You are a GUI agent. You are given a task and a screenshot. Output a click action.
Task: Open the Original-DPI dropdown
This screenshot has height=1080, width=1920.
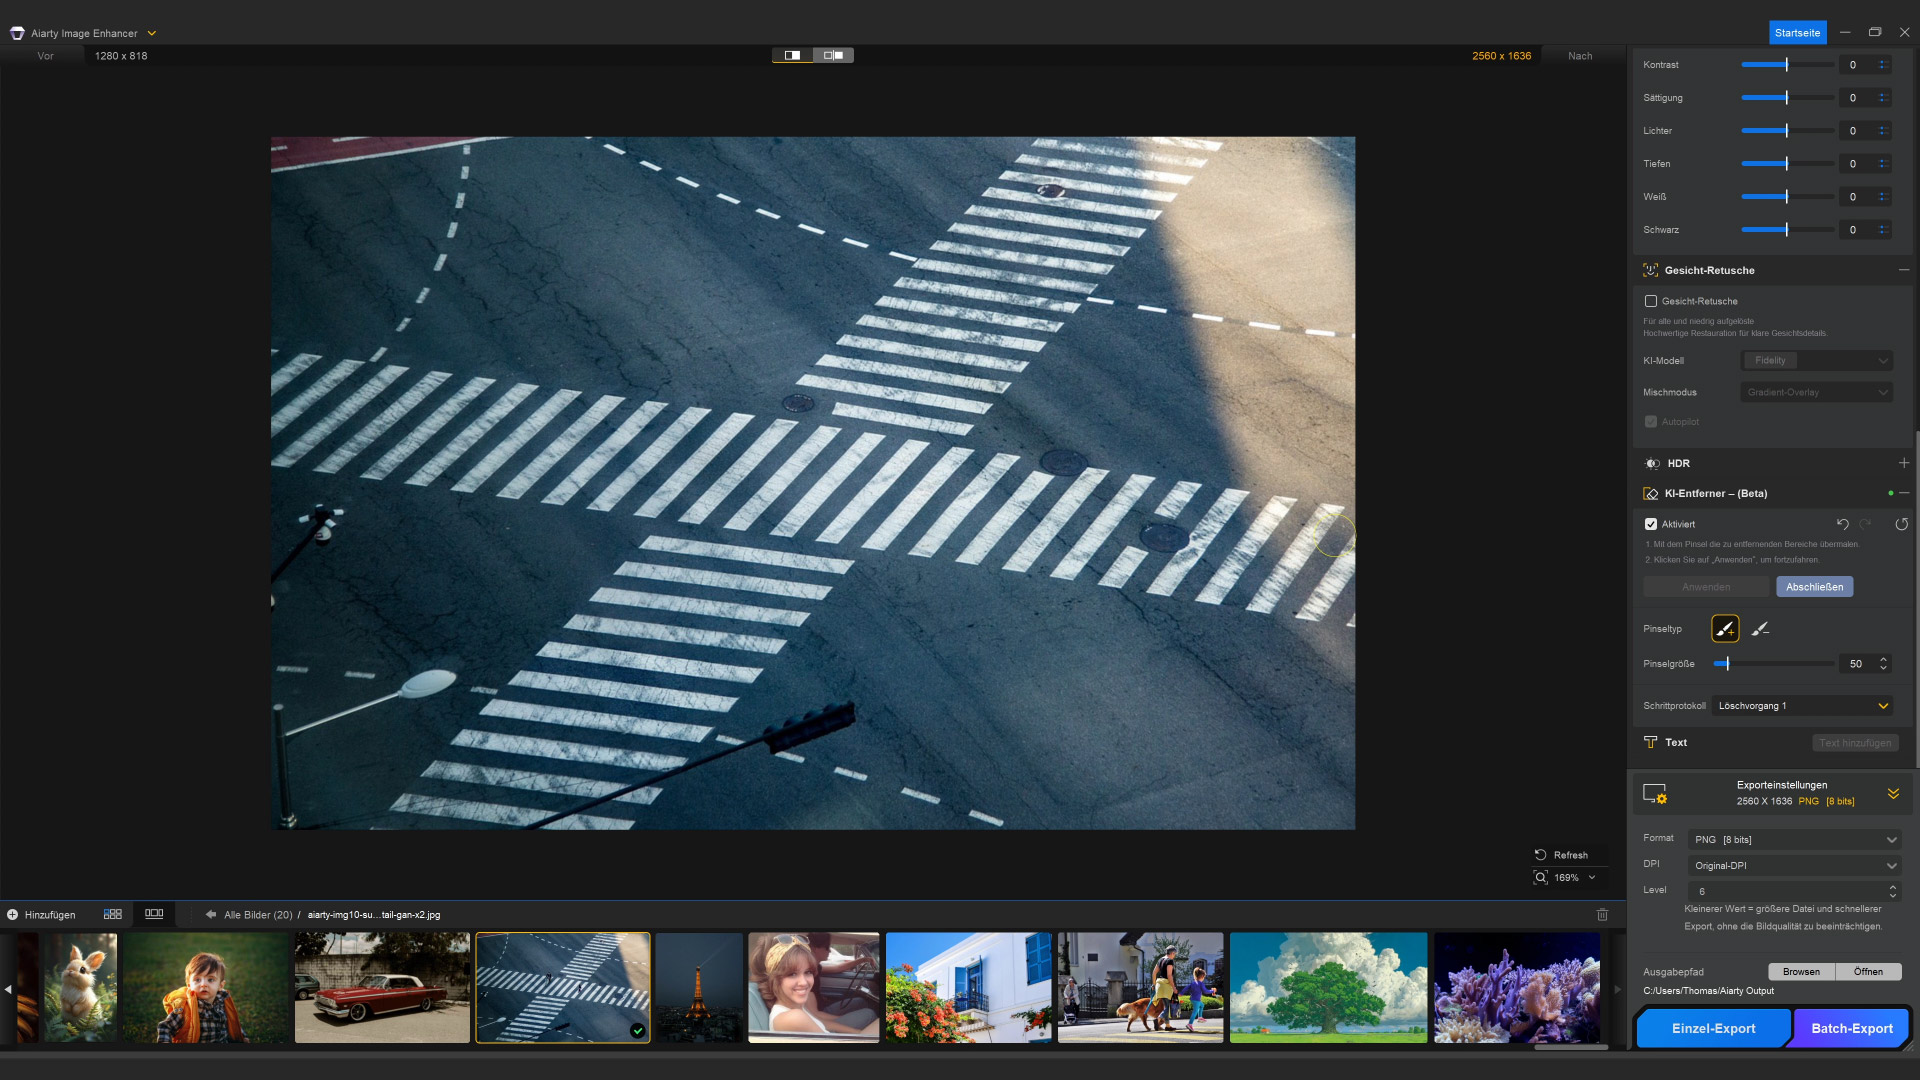pyautogui.click(x=1795, y=866)
